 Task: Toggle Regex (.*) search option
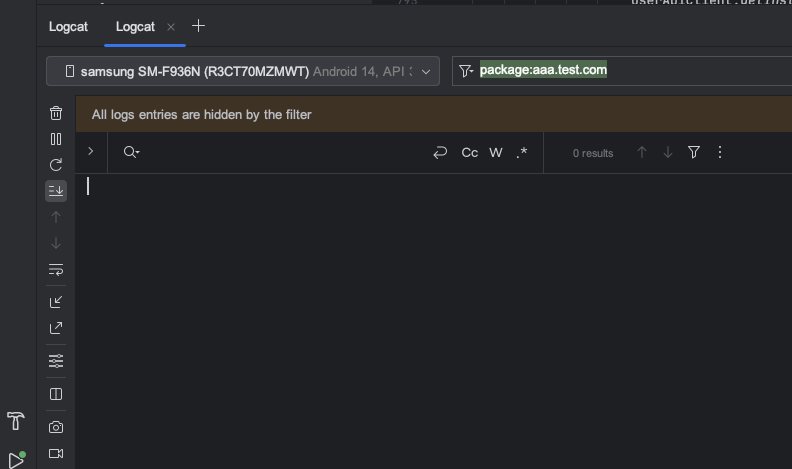pos(522,152)
